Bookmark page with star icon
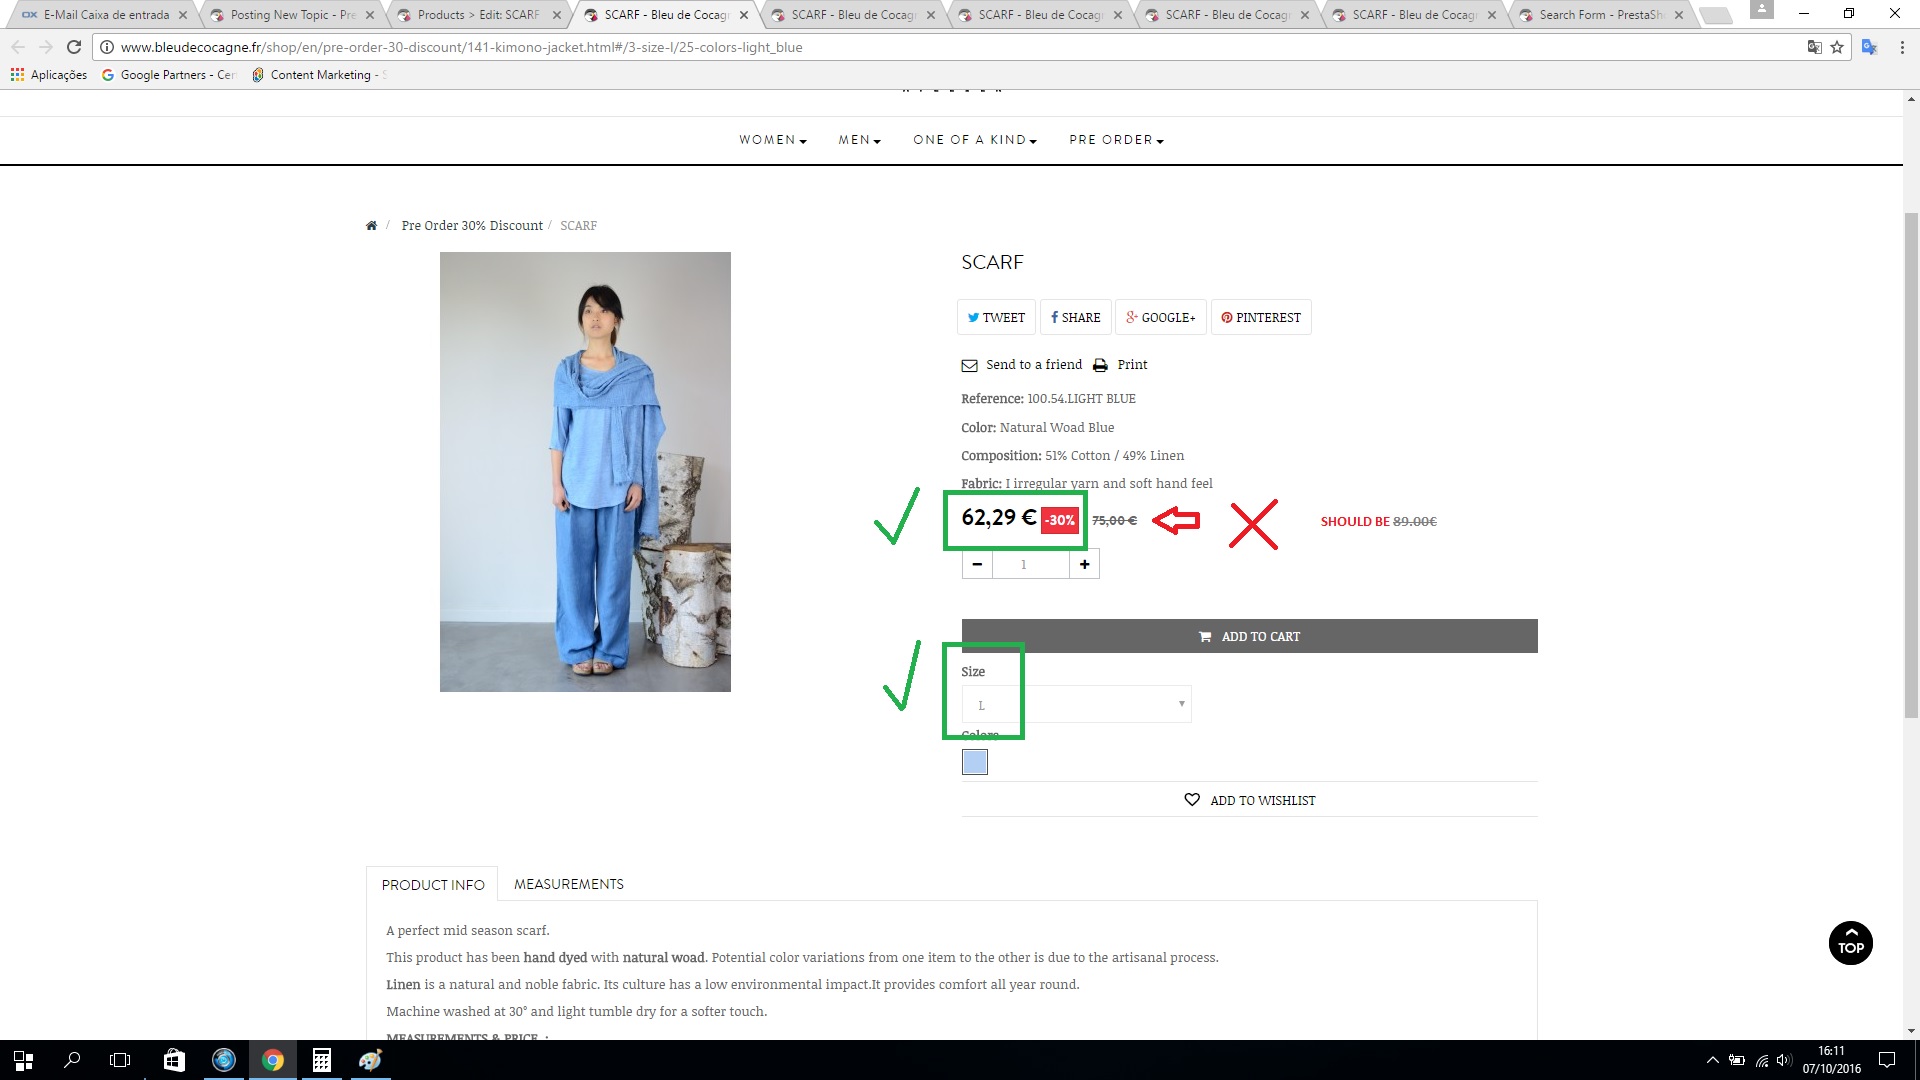The height and width of the screenshot is (1080, 1920). coord(1837,47)
